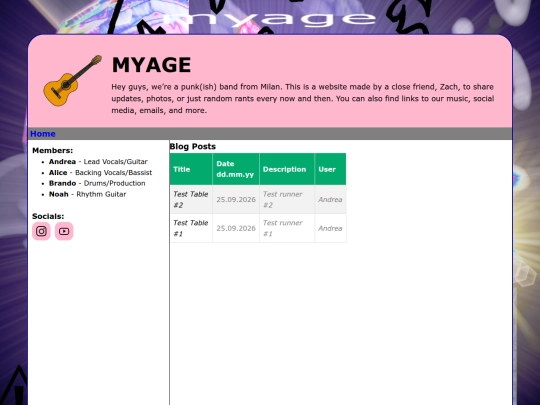Open the Test Table #1 post

pyautogui.click(x=190, y=228)
